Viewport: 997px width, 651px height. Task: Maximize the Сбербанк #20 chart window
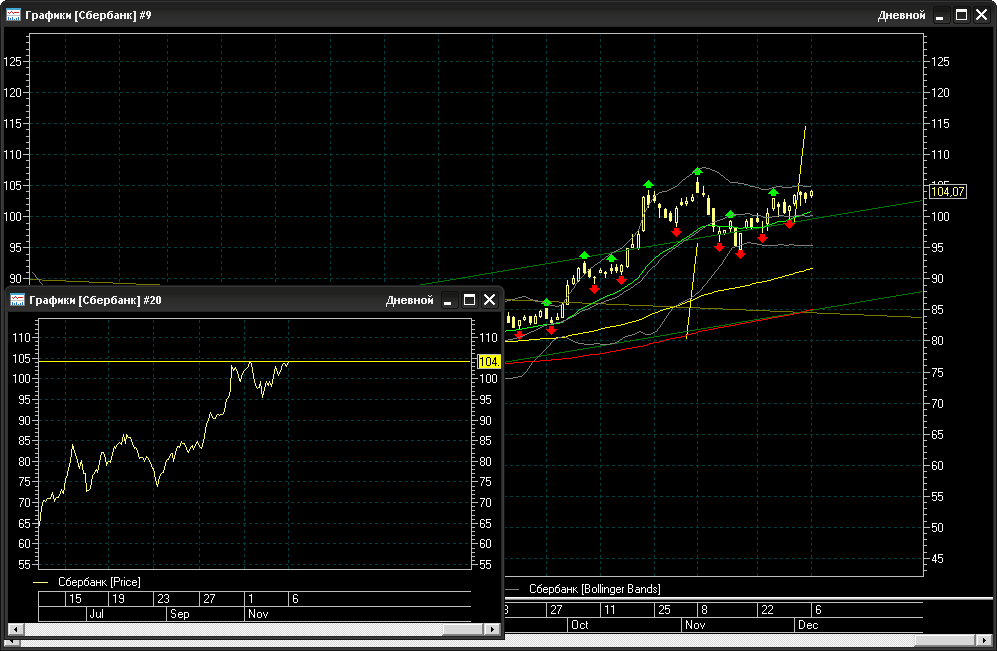[x=469, y=300]
